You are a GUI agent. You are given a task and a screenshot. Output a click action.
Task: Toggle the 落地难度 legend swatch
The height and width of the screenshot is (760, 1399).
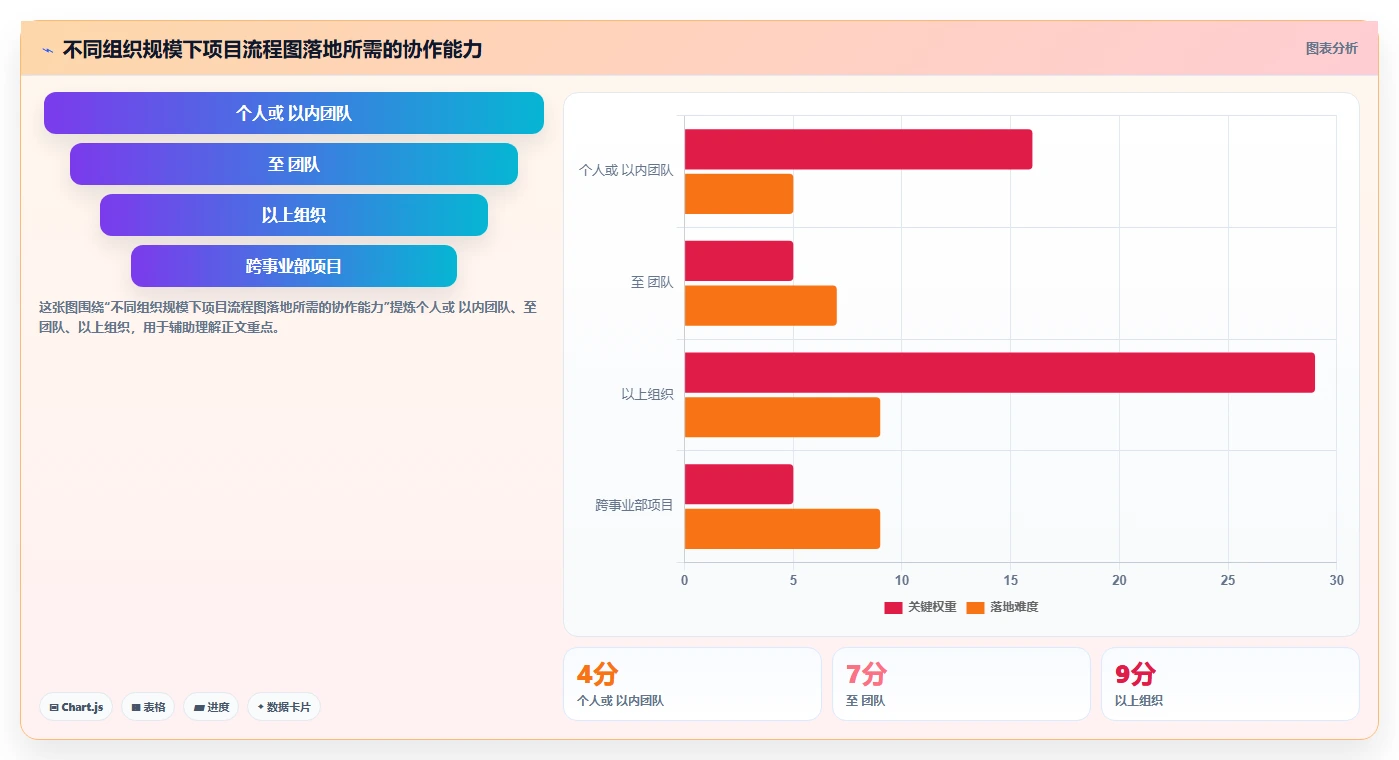(x=976, y=607)
